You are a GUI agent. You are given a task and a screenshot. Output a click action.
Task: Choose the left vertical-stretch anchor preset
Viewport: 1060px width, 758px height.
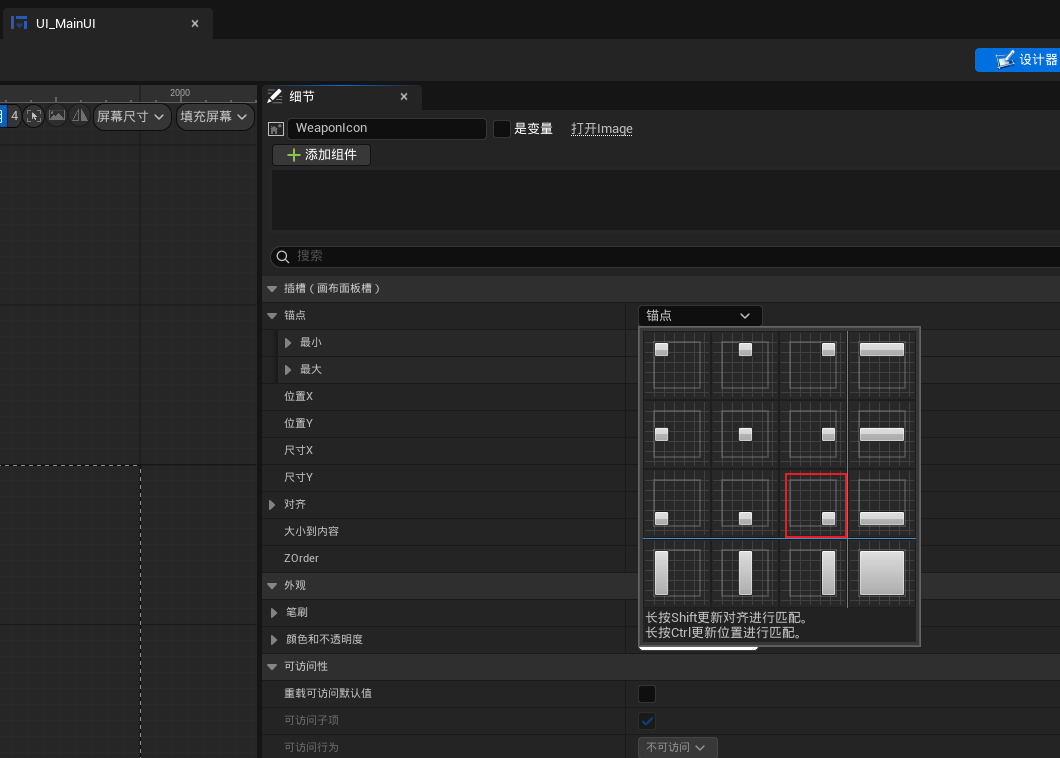[677, 573]
